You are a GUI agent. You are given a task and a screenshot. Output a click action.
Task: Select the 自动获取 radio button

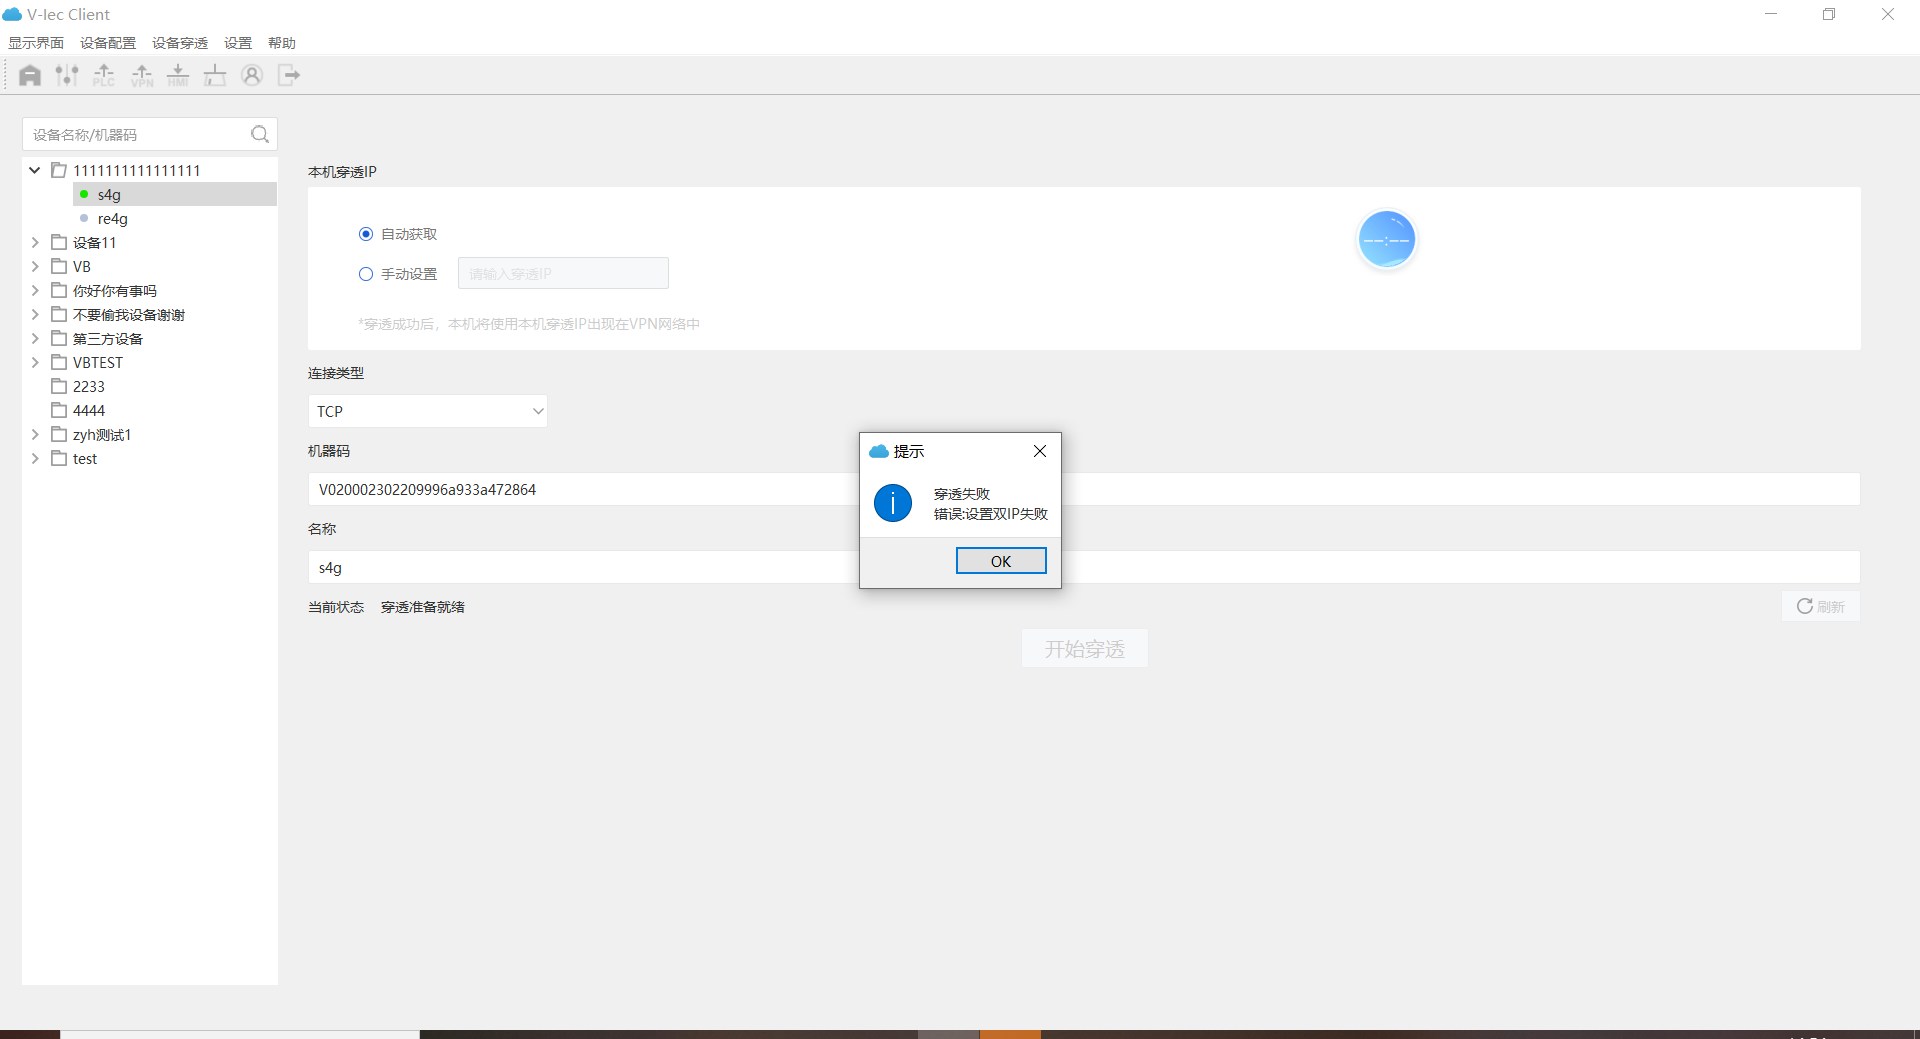[366, 234]
